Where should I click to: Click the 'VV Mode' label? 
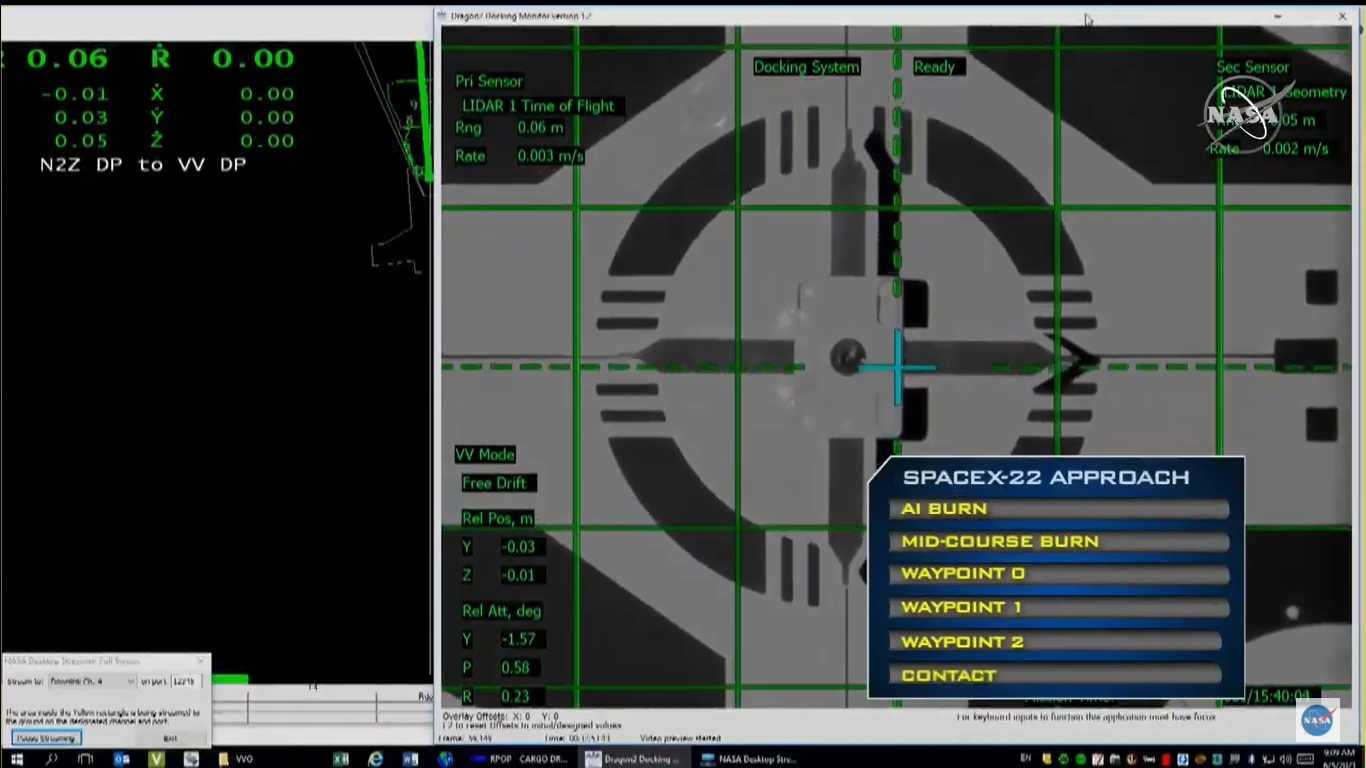pyautogui.click(x=485, y=454)
